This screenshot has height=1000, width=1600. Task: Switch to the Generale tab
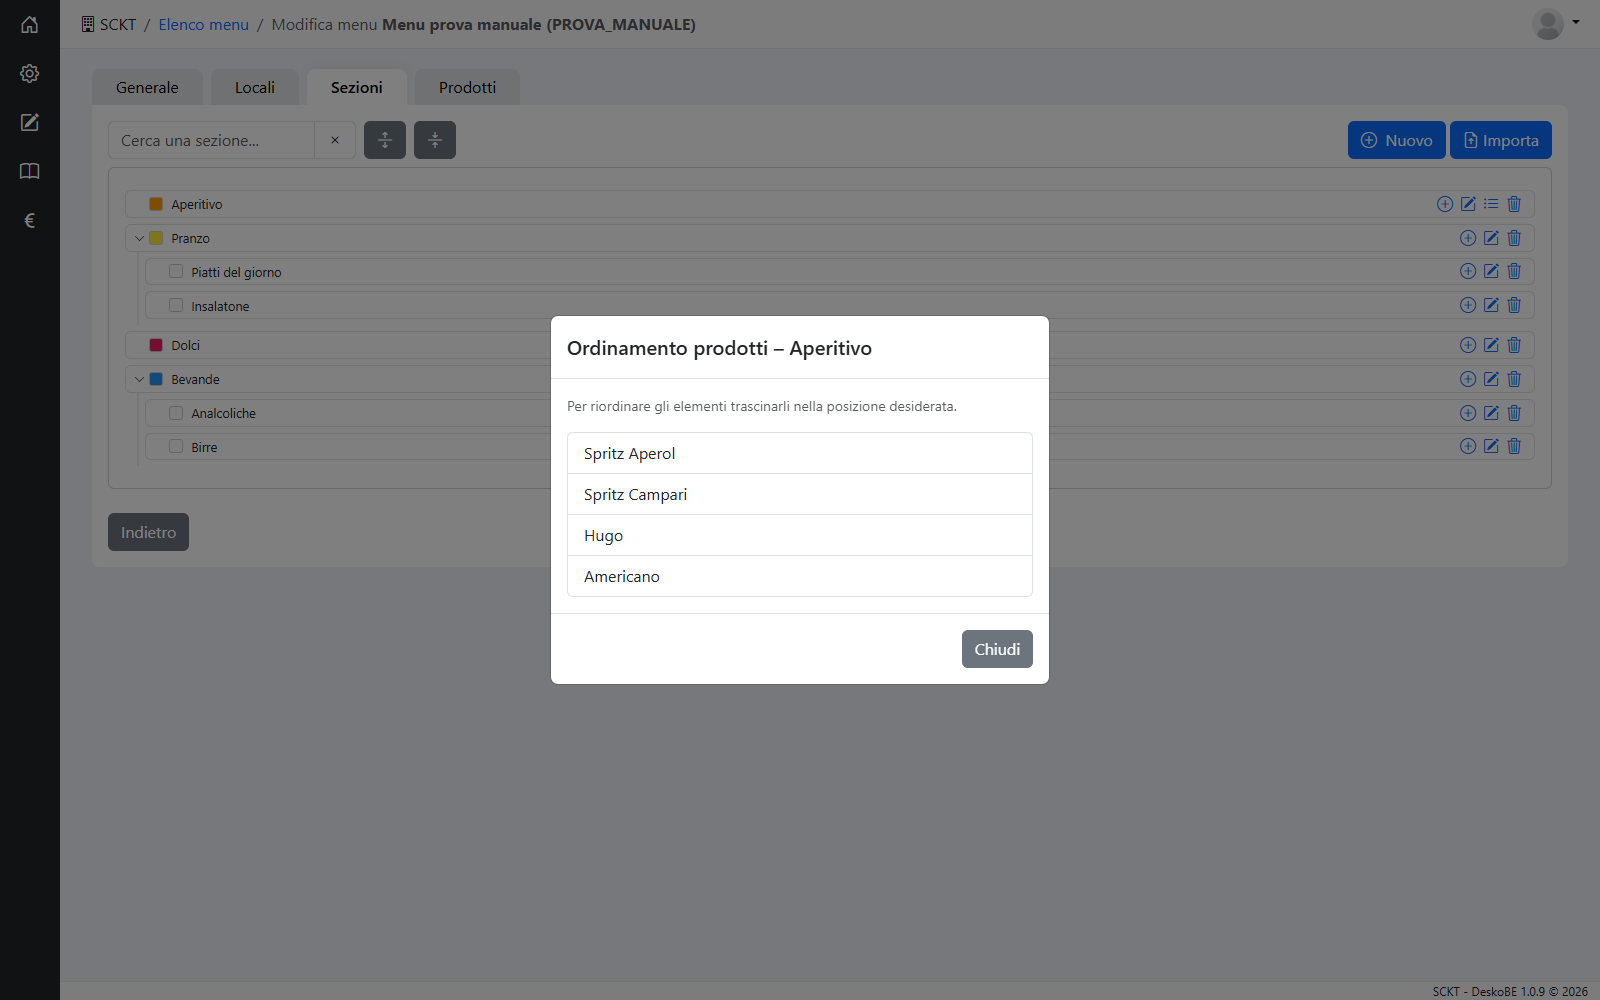(147, 87)
